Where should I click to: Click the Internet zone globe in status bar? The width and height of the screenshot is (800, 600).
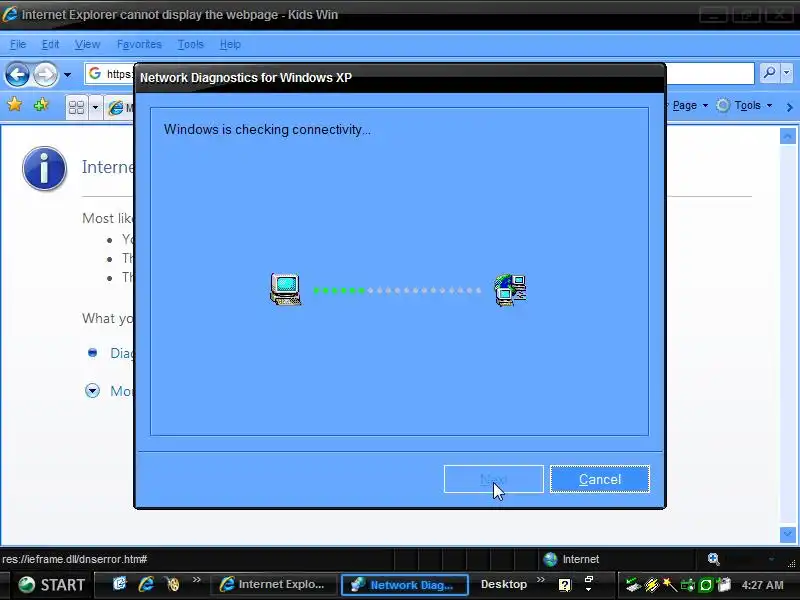point(551,559)
